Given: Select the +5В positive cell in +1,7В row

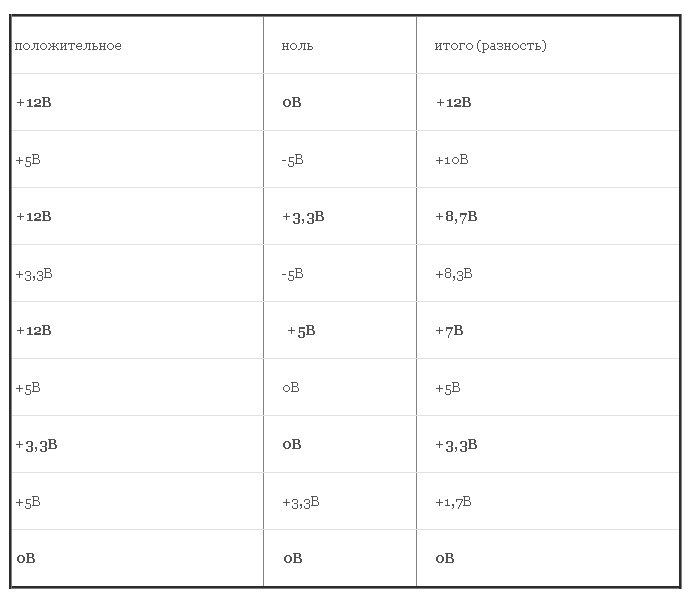Looking at the screenshot, I should click(28, 501).
